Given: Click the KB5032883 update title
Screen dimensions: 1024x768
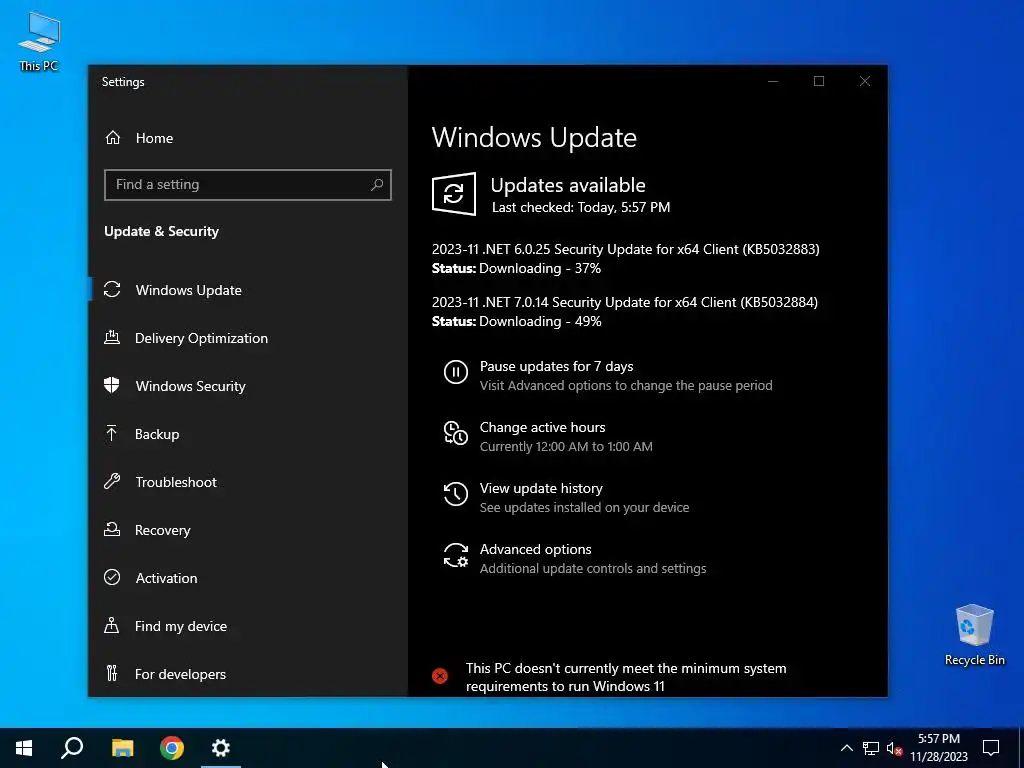Looking at the screenshot, I should [x=625, y=249].
